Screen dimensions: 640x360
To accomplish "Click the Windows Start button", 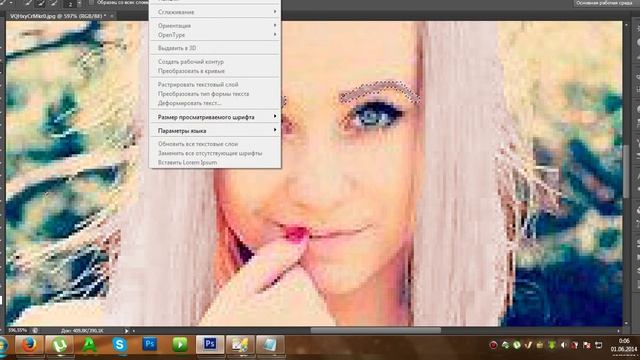I will (3, 345).
